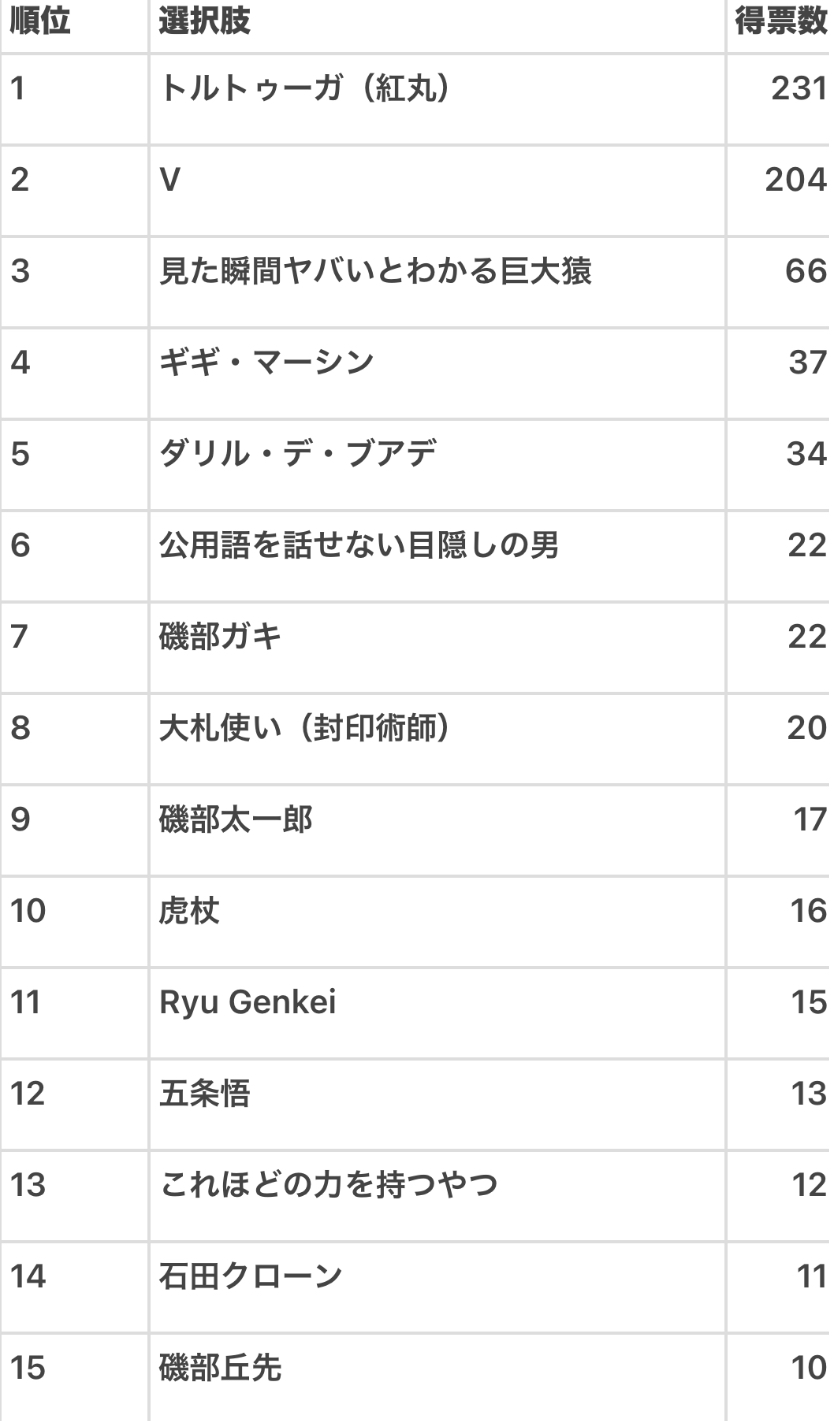
Task: Click 見た瞬間ヤバいとわかる巨大猿 row
Action: click(376, 271)
